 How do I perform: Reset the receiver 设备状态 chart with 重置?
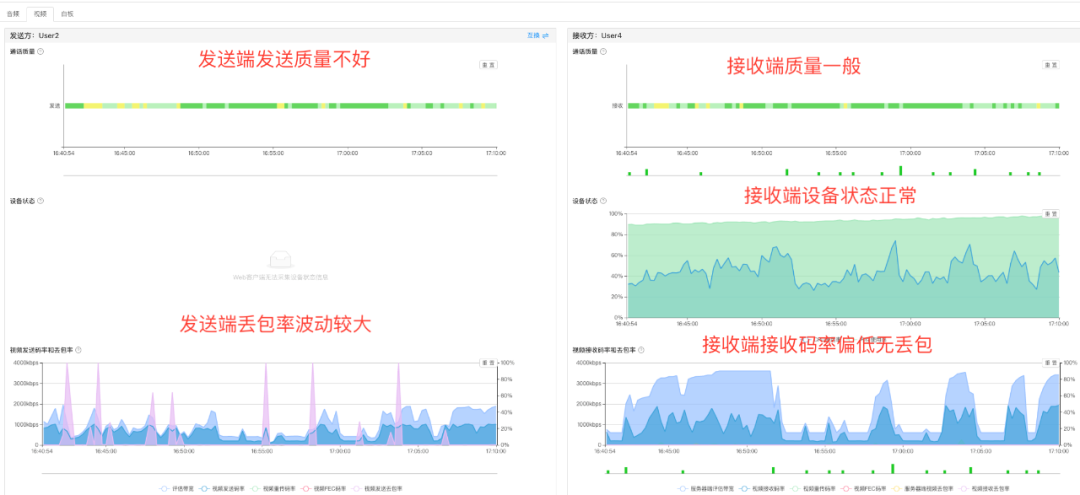click(1050, 214)
